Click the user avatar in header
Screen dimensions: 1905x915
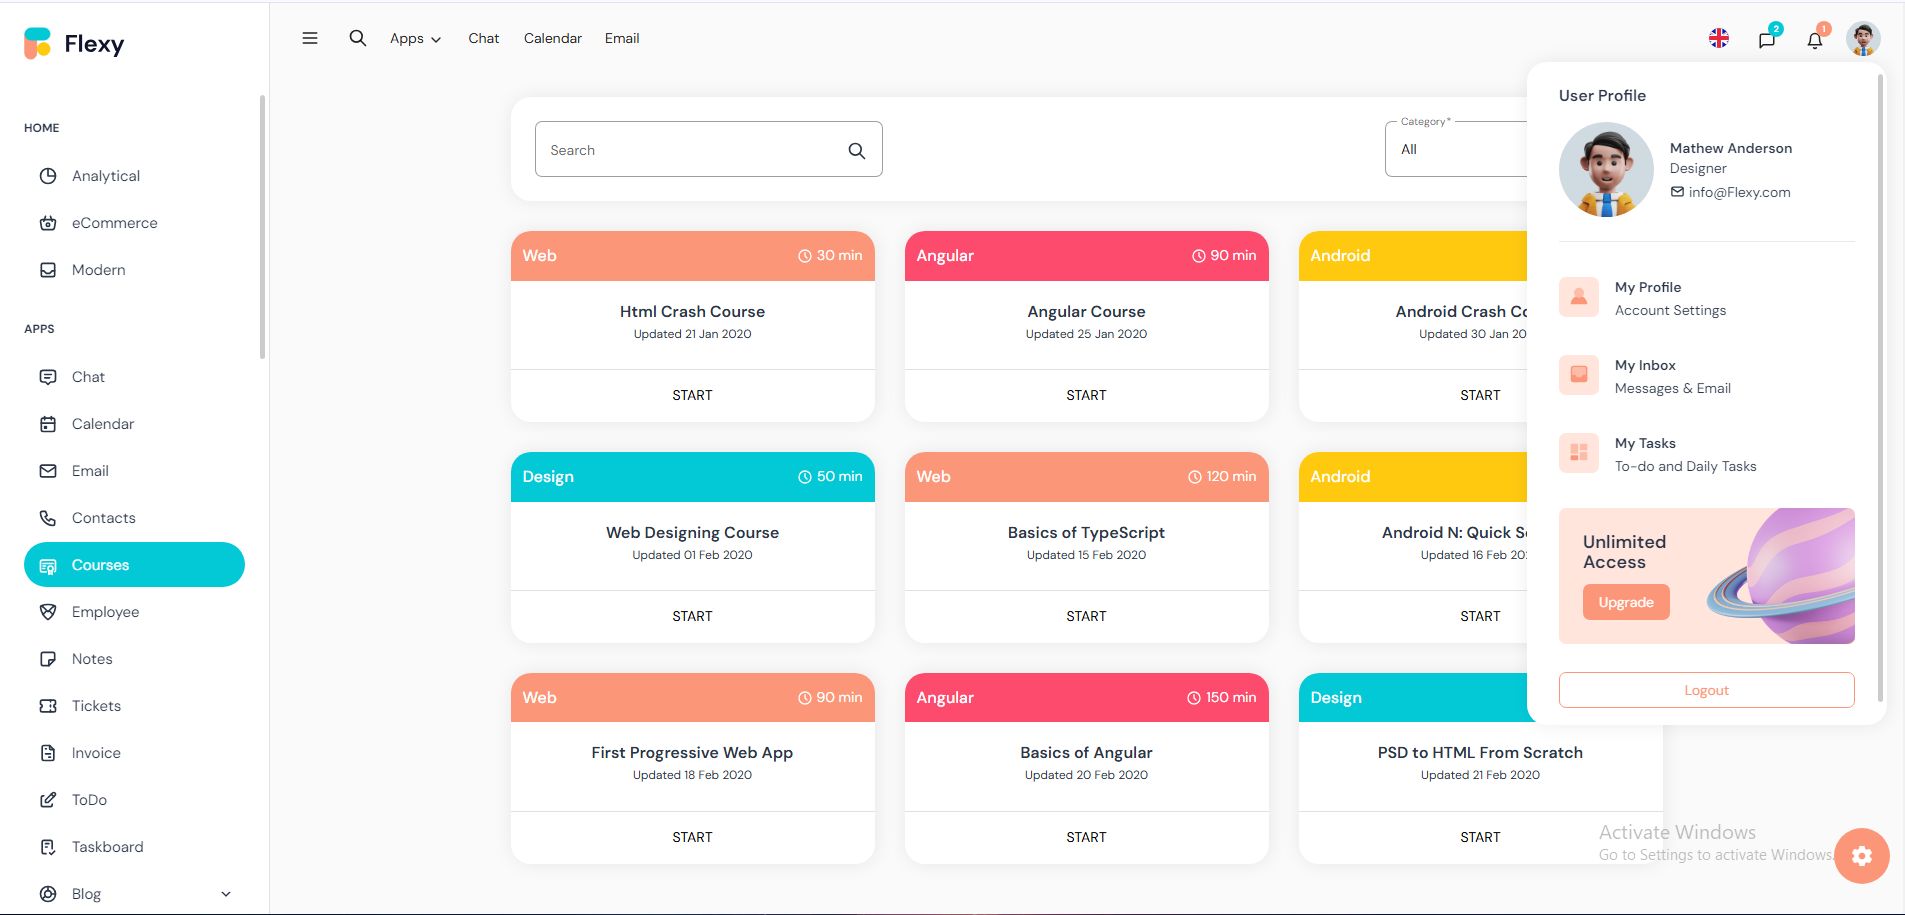[1863, 39]
